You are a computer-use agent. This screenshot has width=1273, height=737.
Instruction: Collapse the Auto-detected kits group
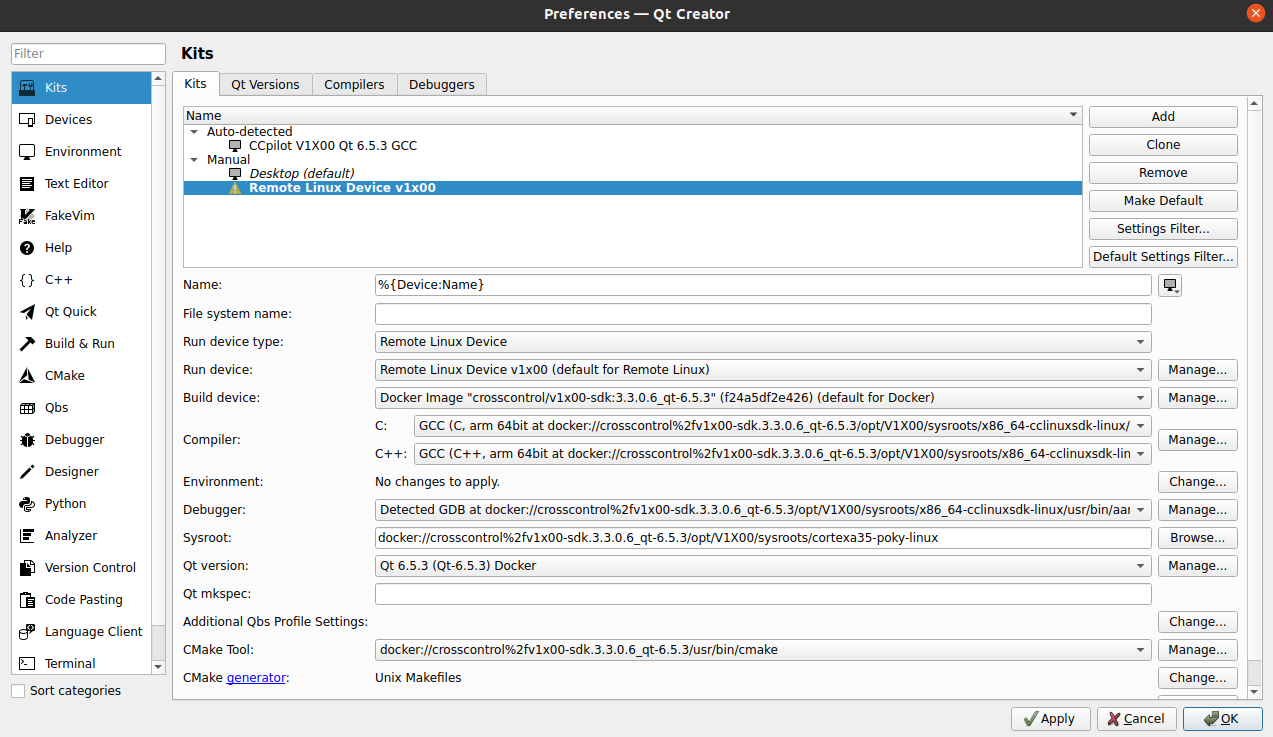[194, 131]
